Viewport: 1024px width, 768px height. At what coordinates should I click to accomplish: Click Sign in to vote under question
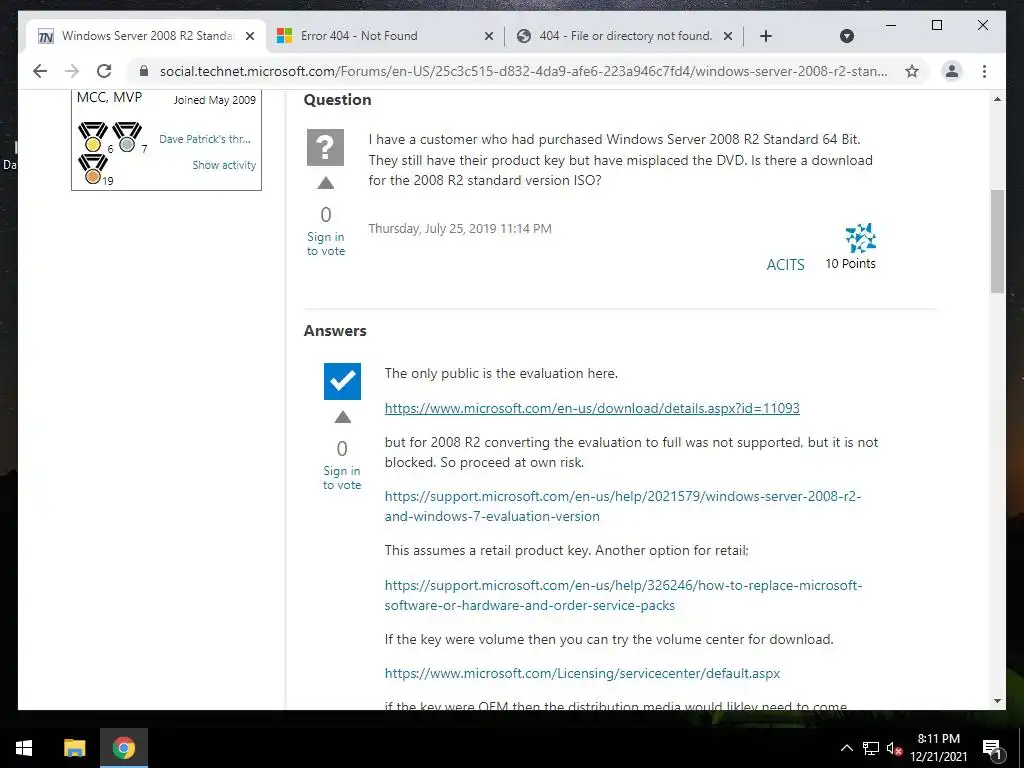point(325,244)
